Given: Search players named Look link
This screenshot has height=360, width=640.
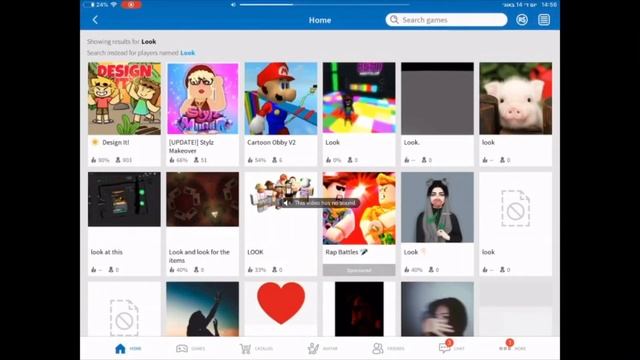Looking at the screenshot, I should [188, 53].
